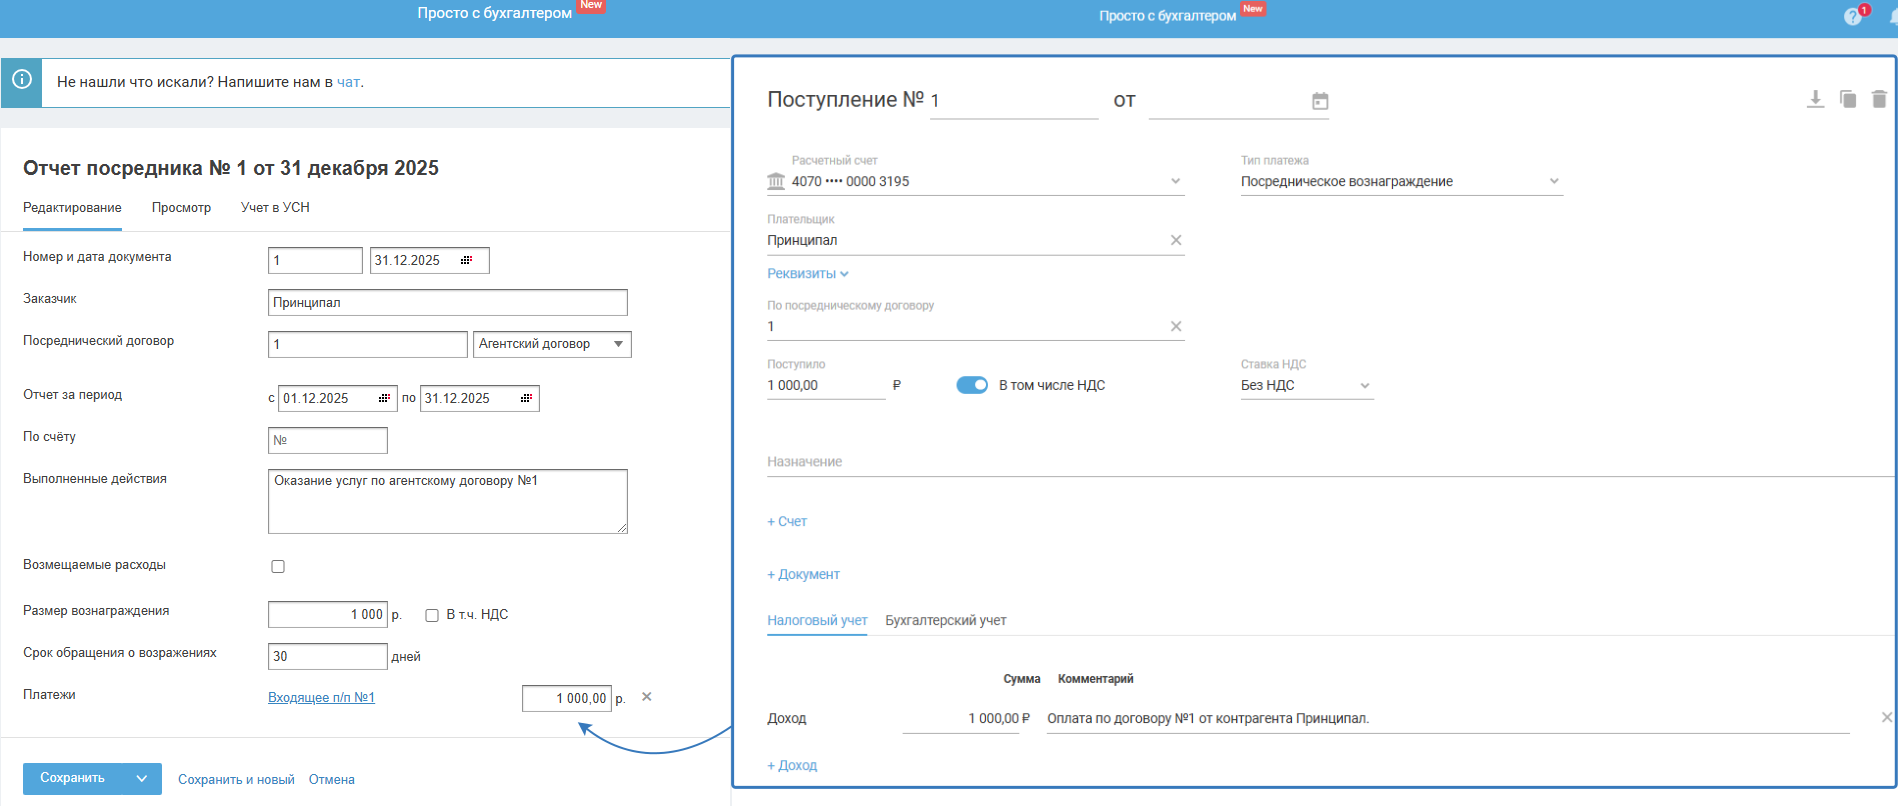Click Сохранить и новый
The height and width of the screenshot is (806, 1898).
pyautogui.click(x=236, y=779)
